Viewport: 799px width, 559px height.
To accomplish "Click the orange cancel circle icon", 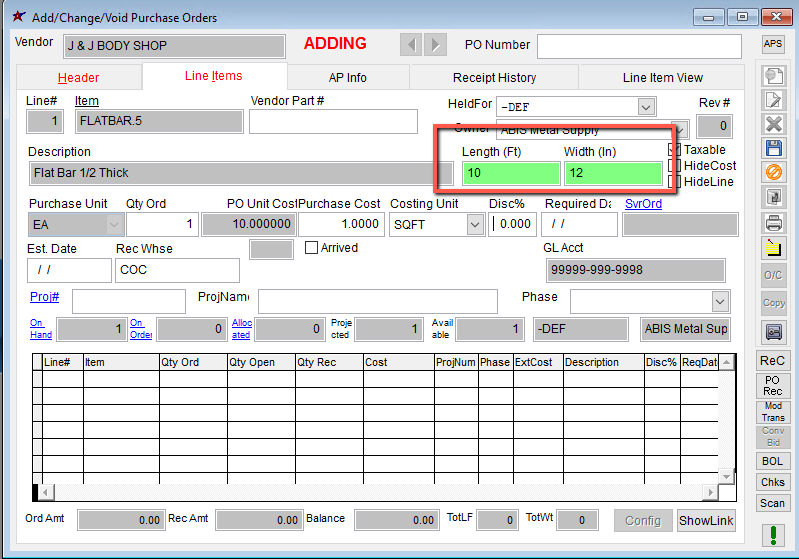I will (773, 173).
